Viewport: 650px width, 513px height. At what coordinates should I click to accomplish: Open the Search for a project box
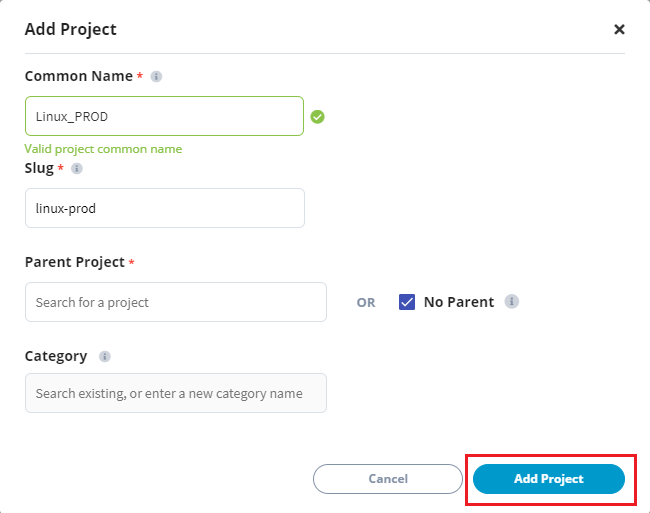175,302
